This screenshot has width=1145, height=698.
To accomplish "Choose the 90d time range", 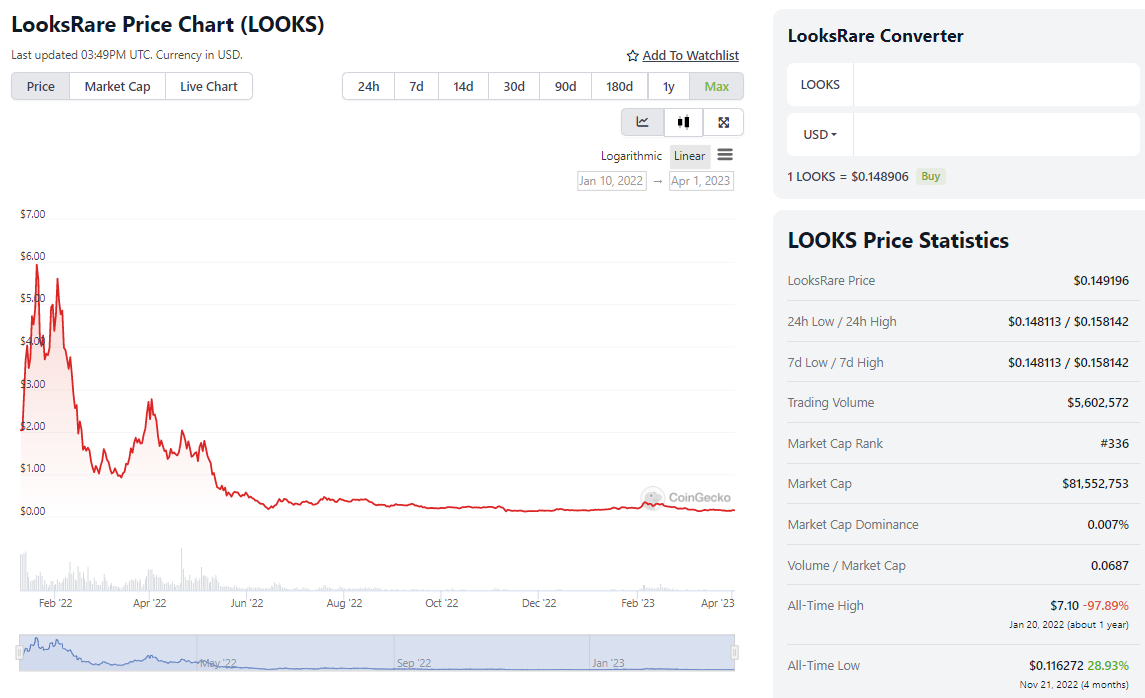I will (x=565, y=86).
